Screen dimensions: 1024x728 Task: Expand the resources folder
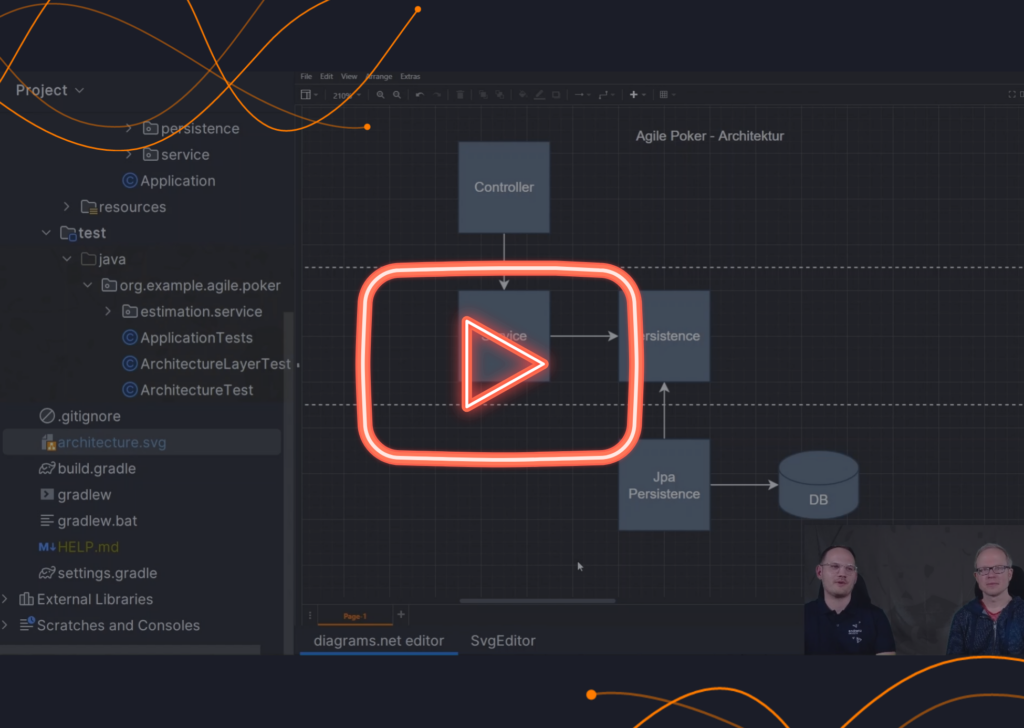(67, 207)
